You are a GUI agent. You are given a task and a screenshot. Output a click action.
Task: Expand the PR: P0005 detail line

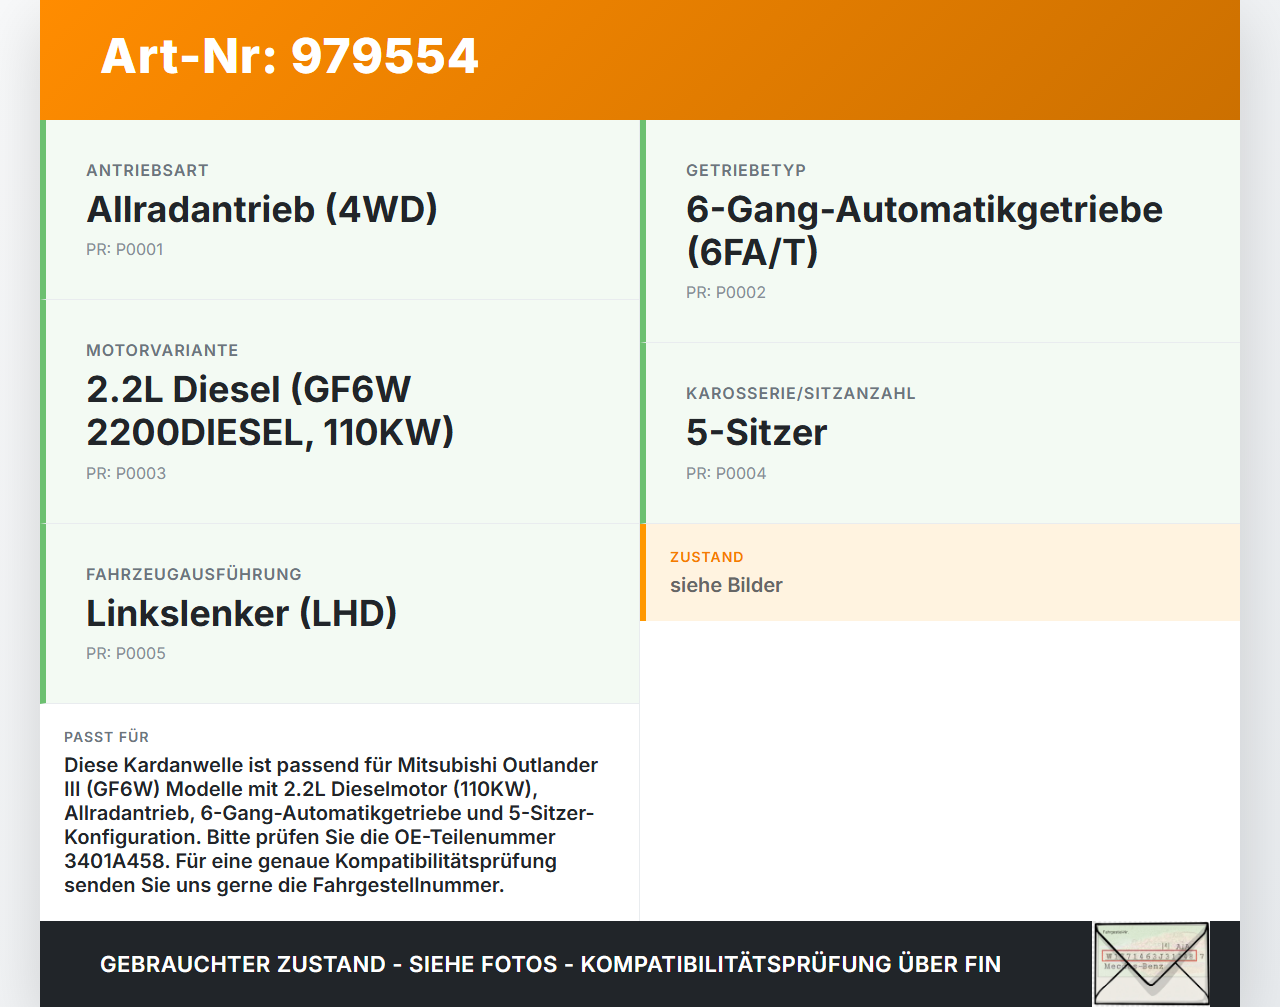126,652
